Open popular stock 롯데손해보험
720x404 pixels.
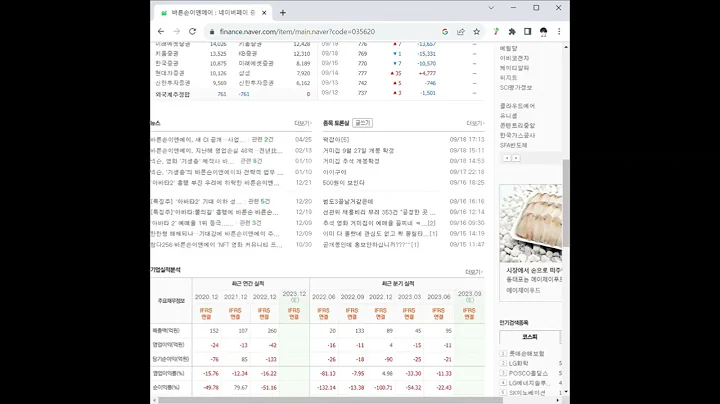click(x=526, y=354)
